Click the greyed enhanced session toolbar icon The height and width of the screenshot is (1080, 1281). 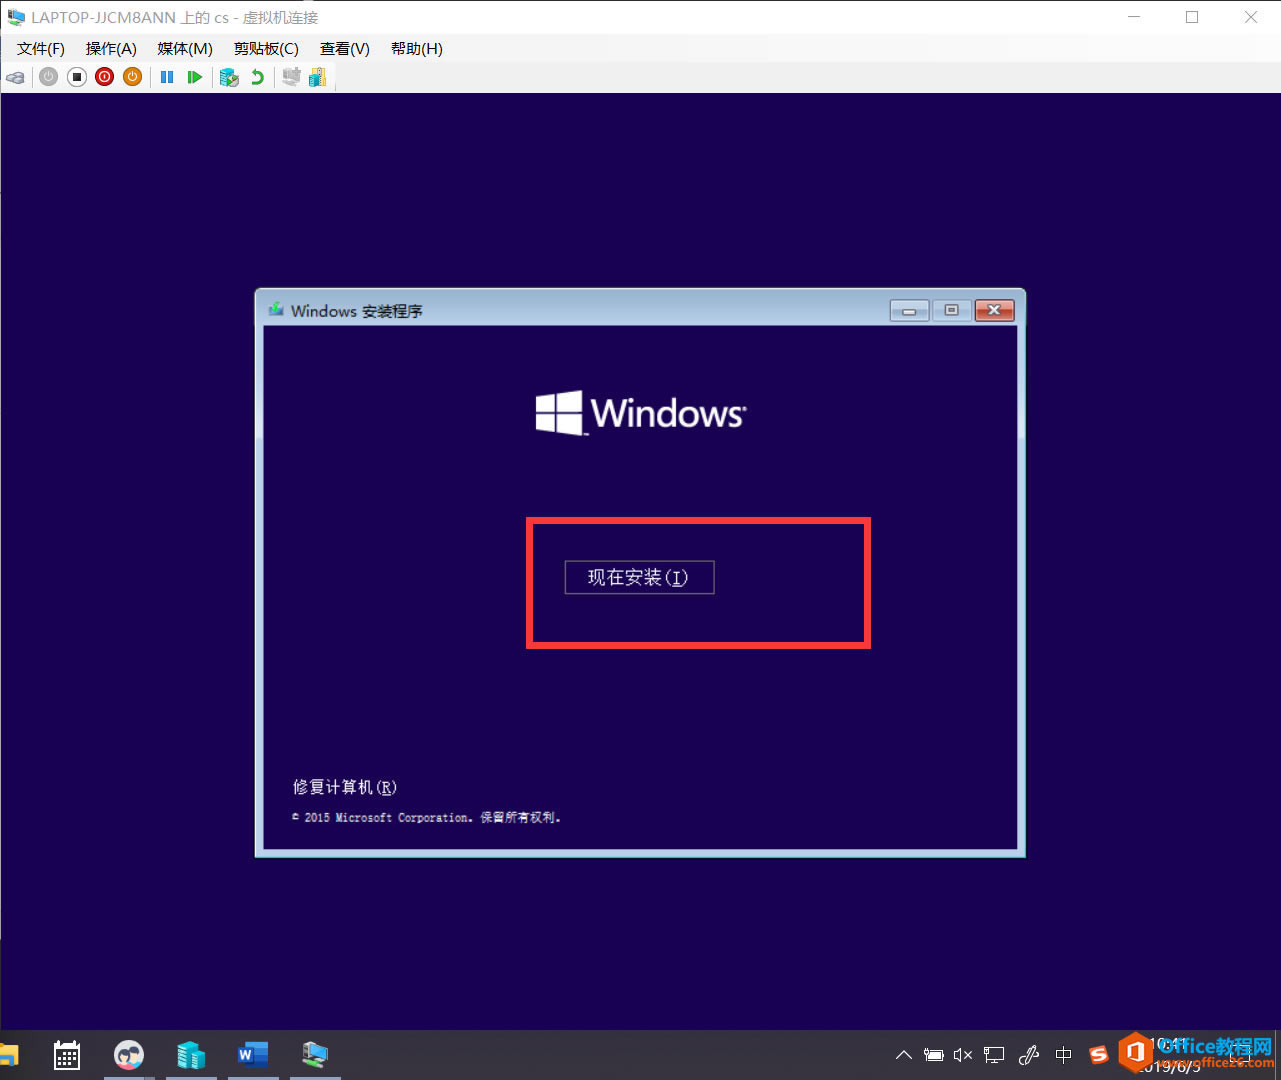[291, 77]
